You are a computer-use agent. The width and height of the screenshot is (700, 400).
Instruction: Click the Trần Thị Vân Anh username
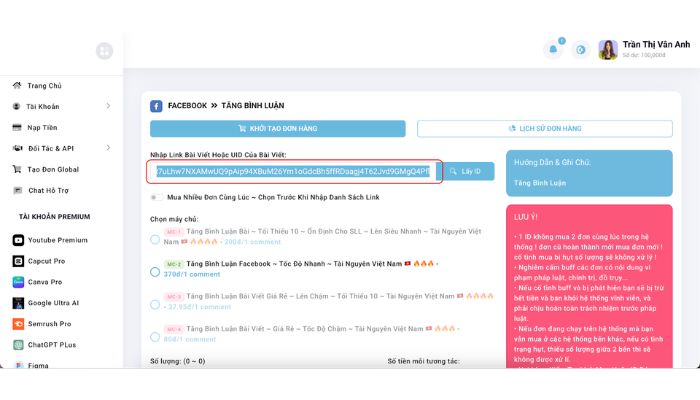click(656, 45)
